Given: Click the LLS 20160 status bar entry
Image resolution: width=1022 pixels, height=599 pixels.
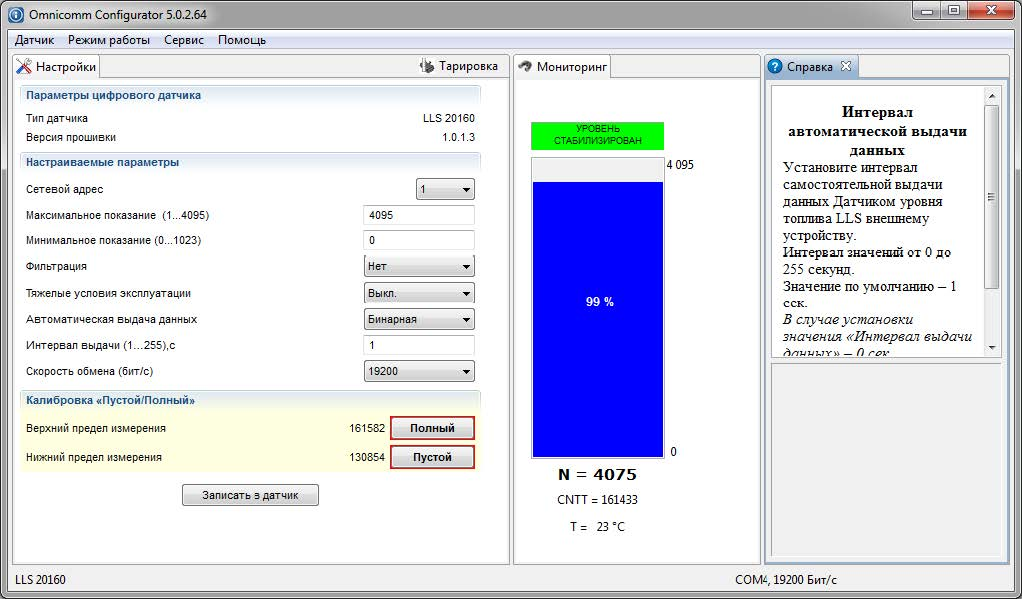Looking at the screenshot, I should pyautogui.click(x=40, y=579).
